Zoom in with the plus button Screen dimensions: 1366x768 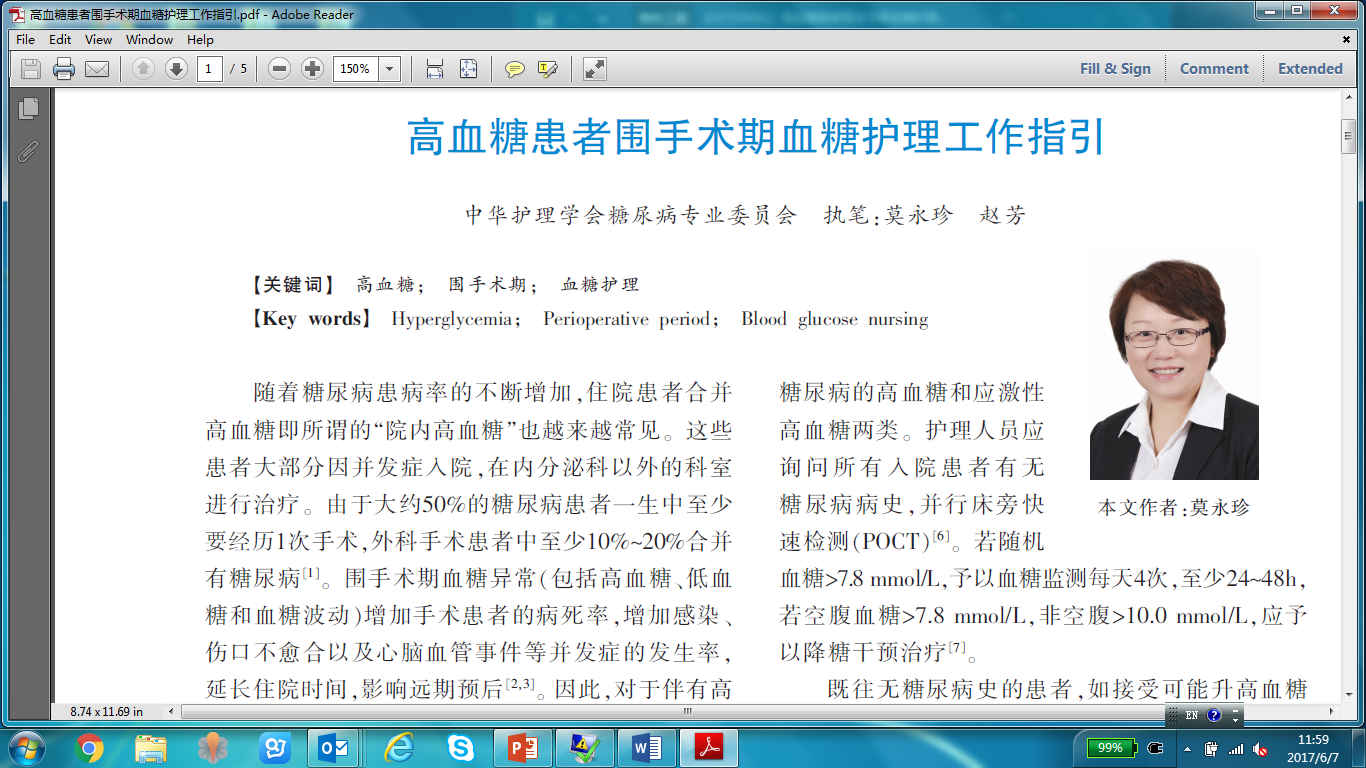tap(313, 69)
